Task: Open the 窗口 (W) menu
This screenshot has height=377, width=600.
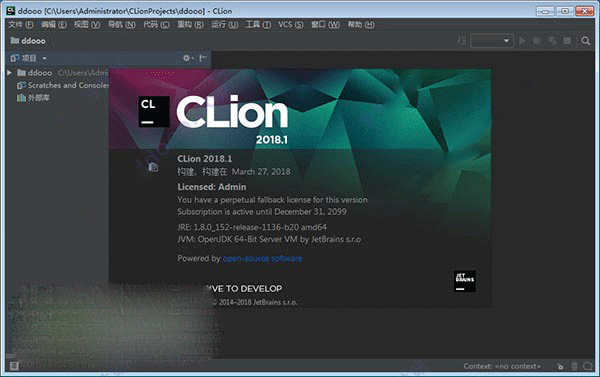Action: tap(325, 24)
